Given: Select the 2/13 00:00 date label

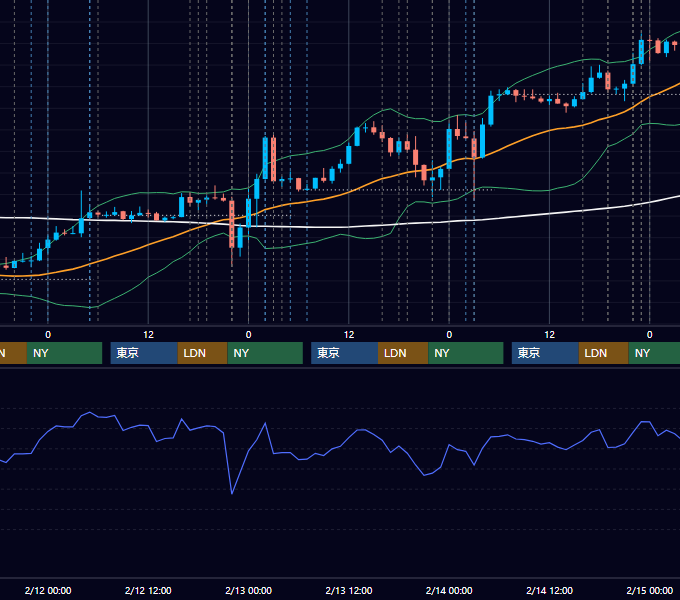Looking at the screenshot, I should pos(248,590).
